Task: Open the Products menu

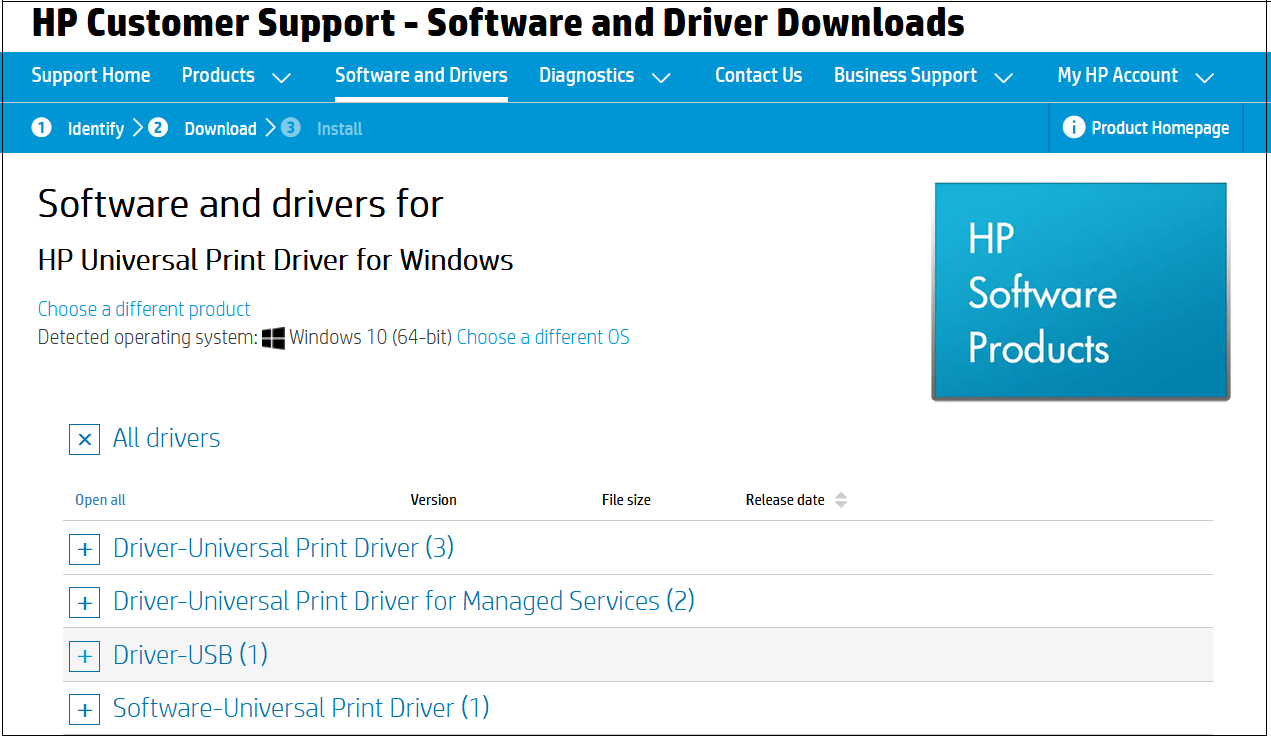Action: (218, 75)
